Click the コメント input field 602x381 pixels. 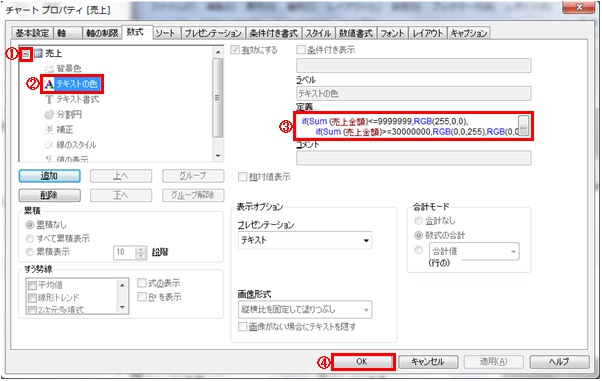coord(413,157)
